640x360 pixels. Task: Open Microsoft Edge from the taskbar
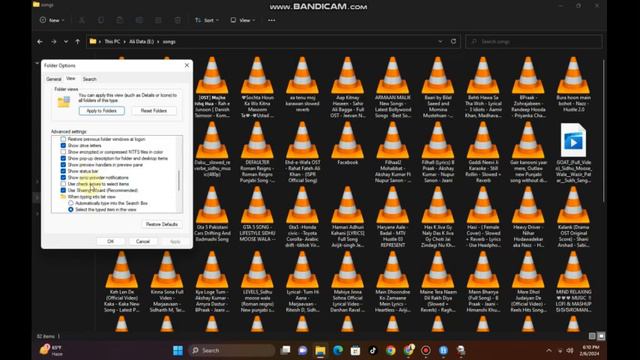tap(338, 350)
